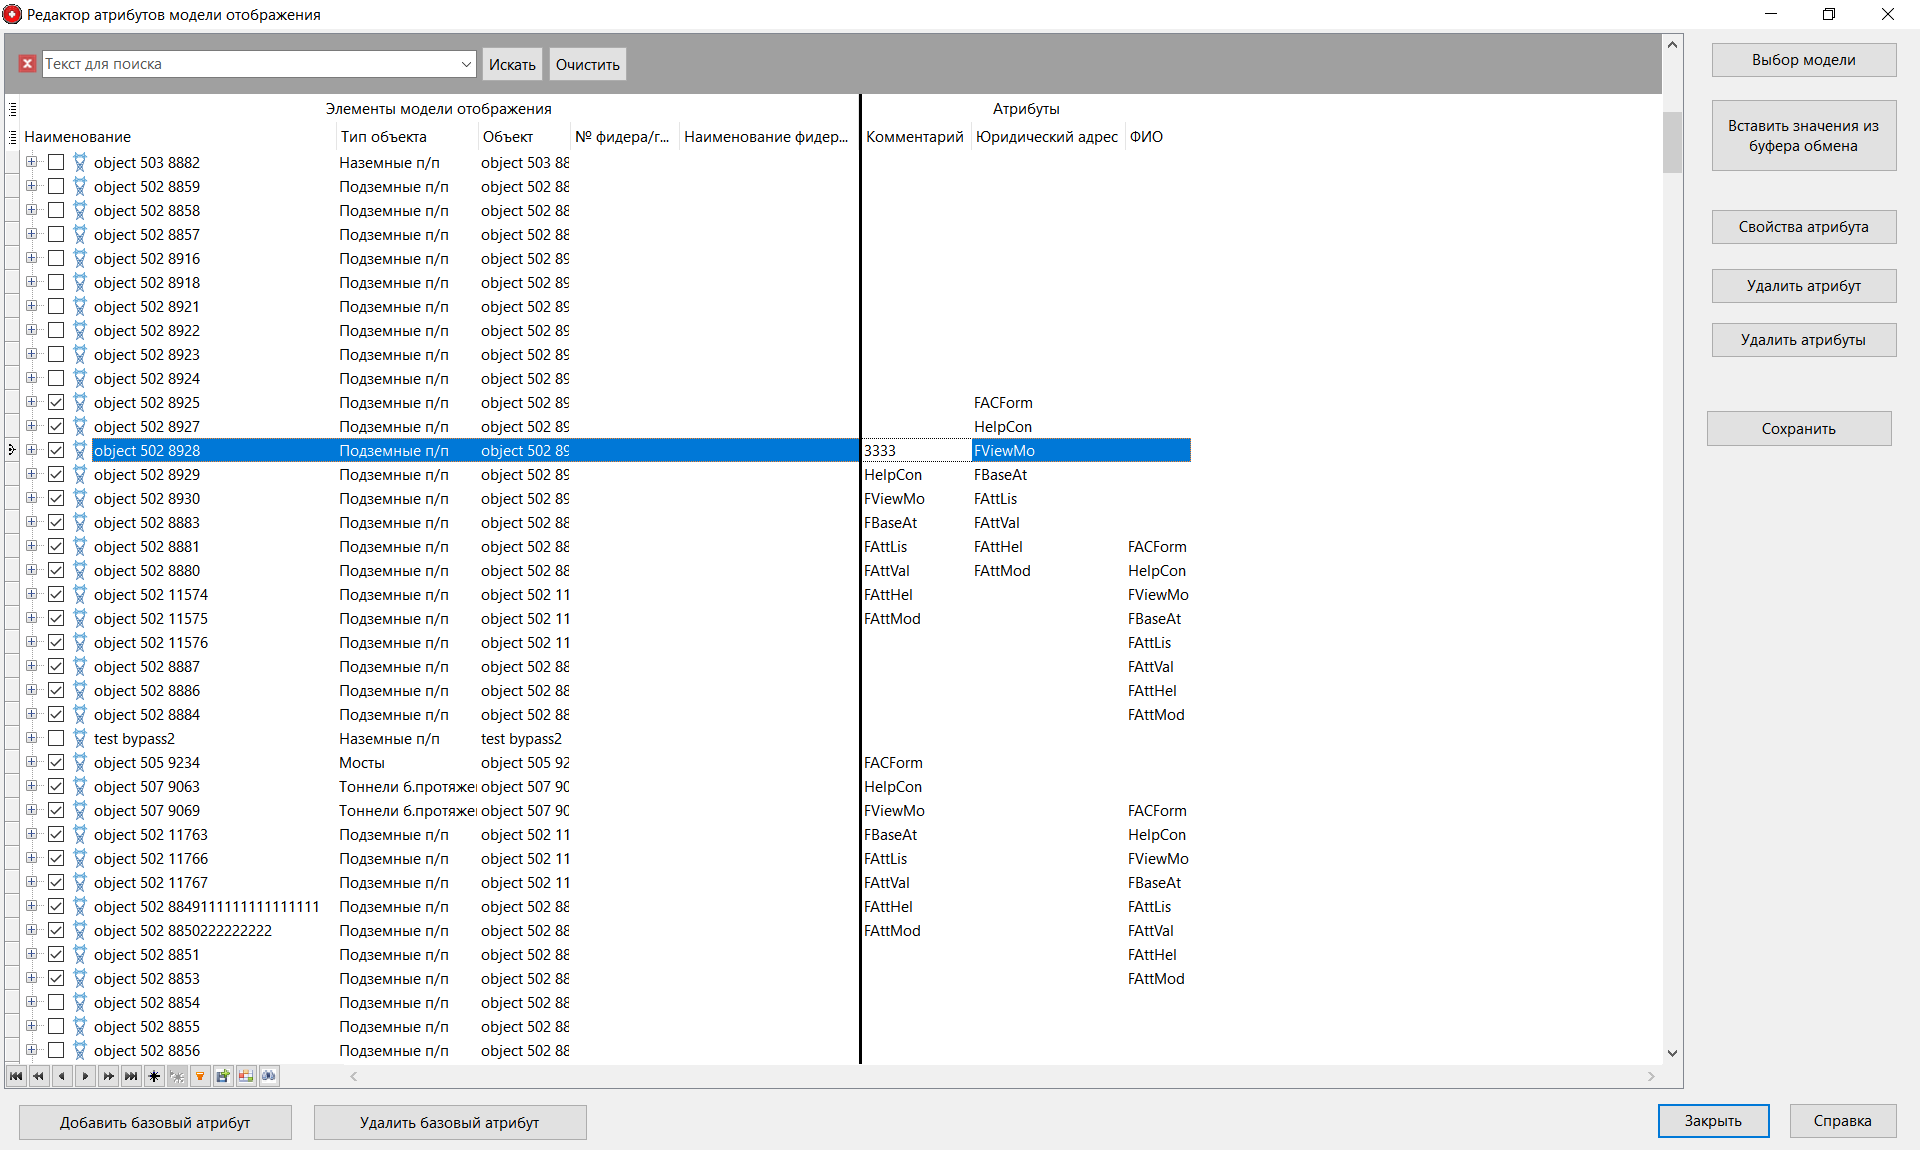The image size is (1920, 1150).
Task: Open the search text dropdown arrow
Action: point(466,63)
